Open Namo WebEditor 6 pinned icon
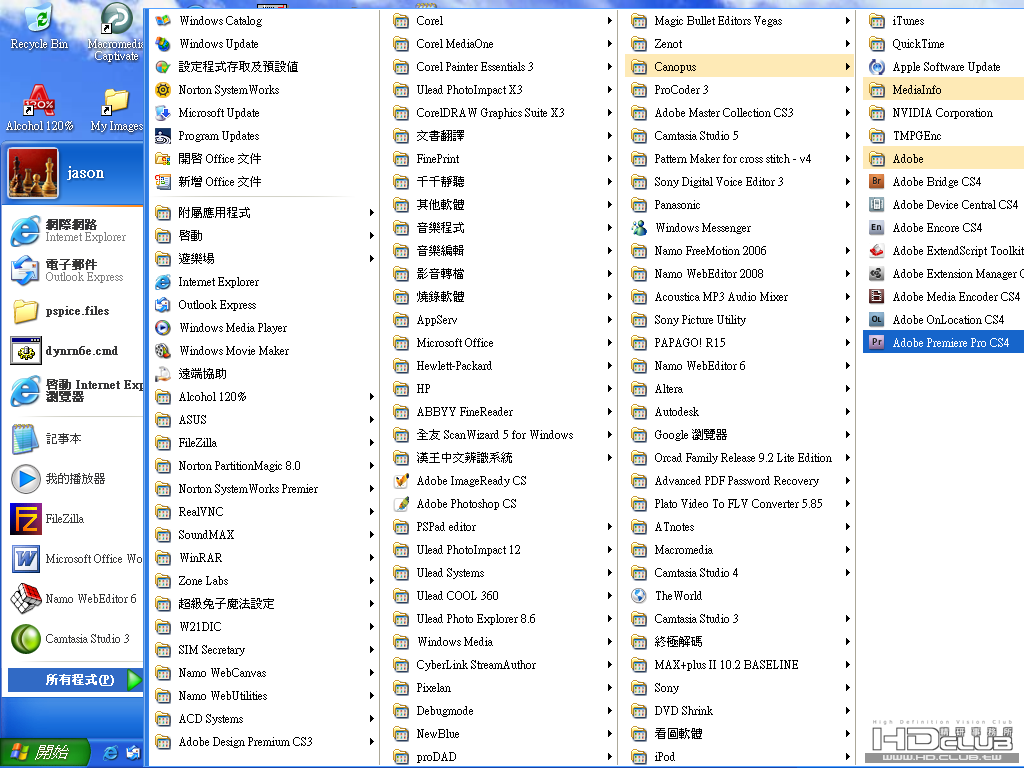This screenshot has width=1024, height=768. pos(26,599)
